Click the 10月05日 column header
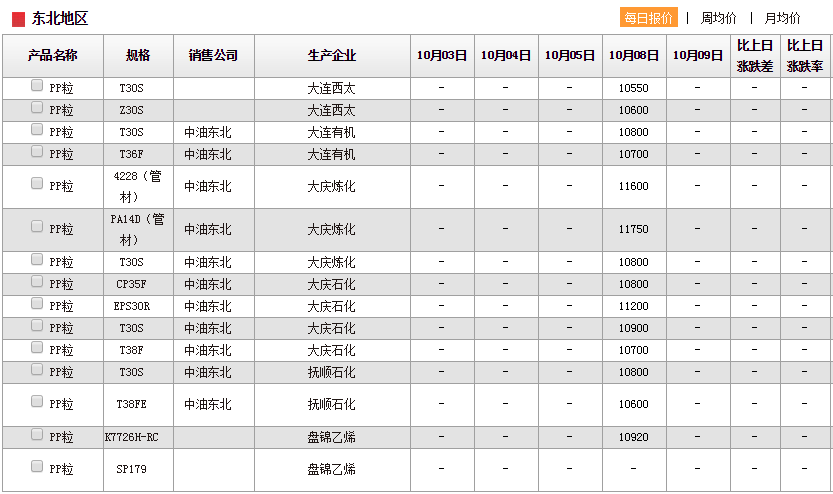The width and height of the screenshot is (833, 494). pyautogui.click(x=570, y=56)
